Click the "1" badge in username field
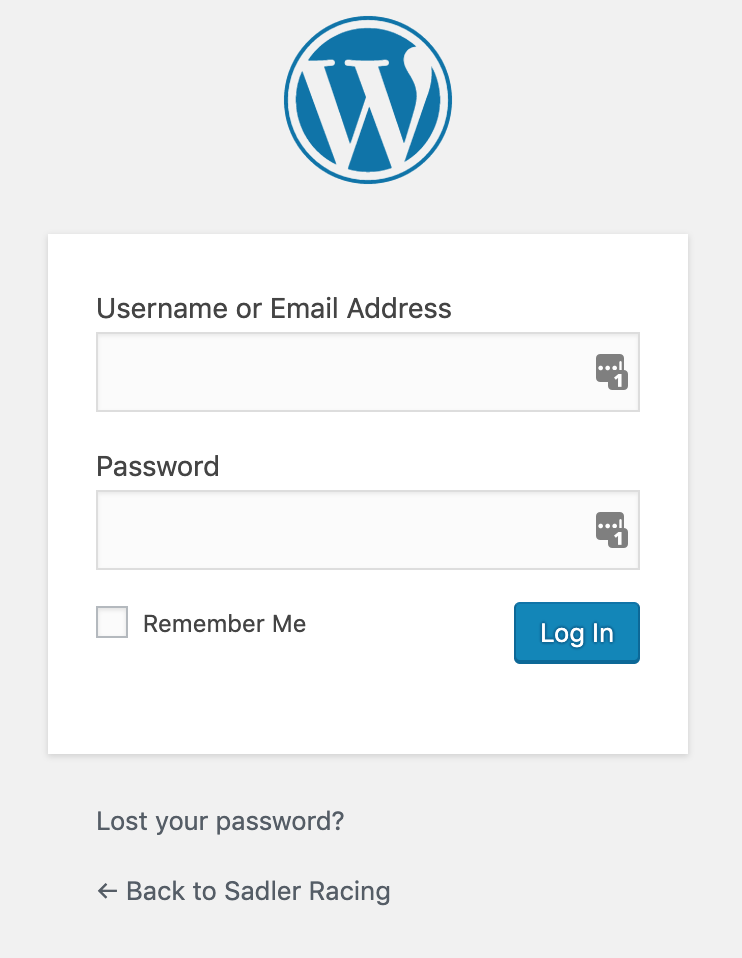 pos(619,381)
